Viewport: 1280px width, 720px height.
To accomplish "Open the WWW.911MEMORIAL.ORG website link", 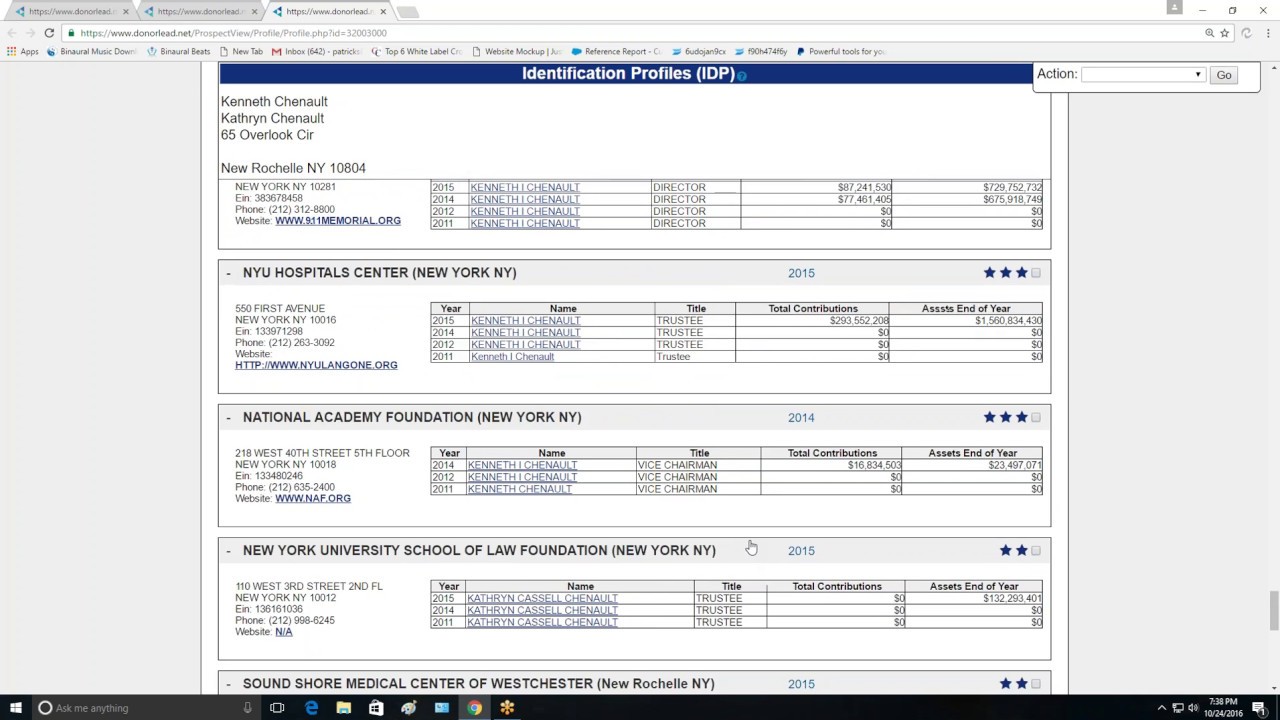I will tap(338, 221).
